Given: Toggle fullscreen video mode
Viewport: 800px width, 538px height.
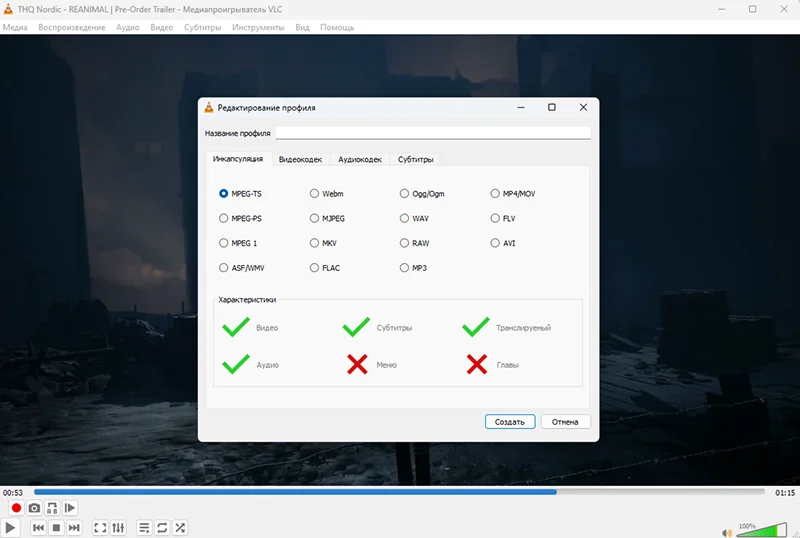Looking at the screenshot, I should point(100,527).
